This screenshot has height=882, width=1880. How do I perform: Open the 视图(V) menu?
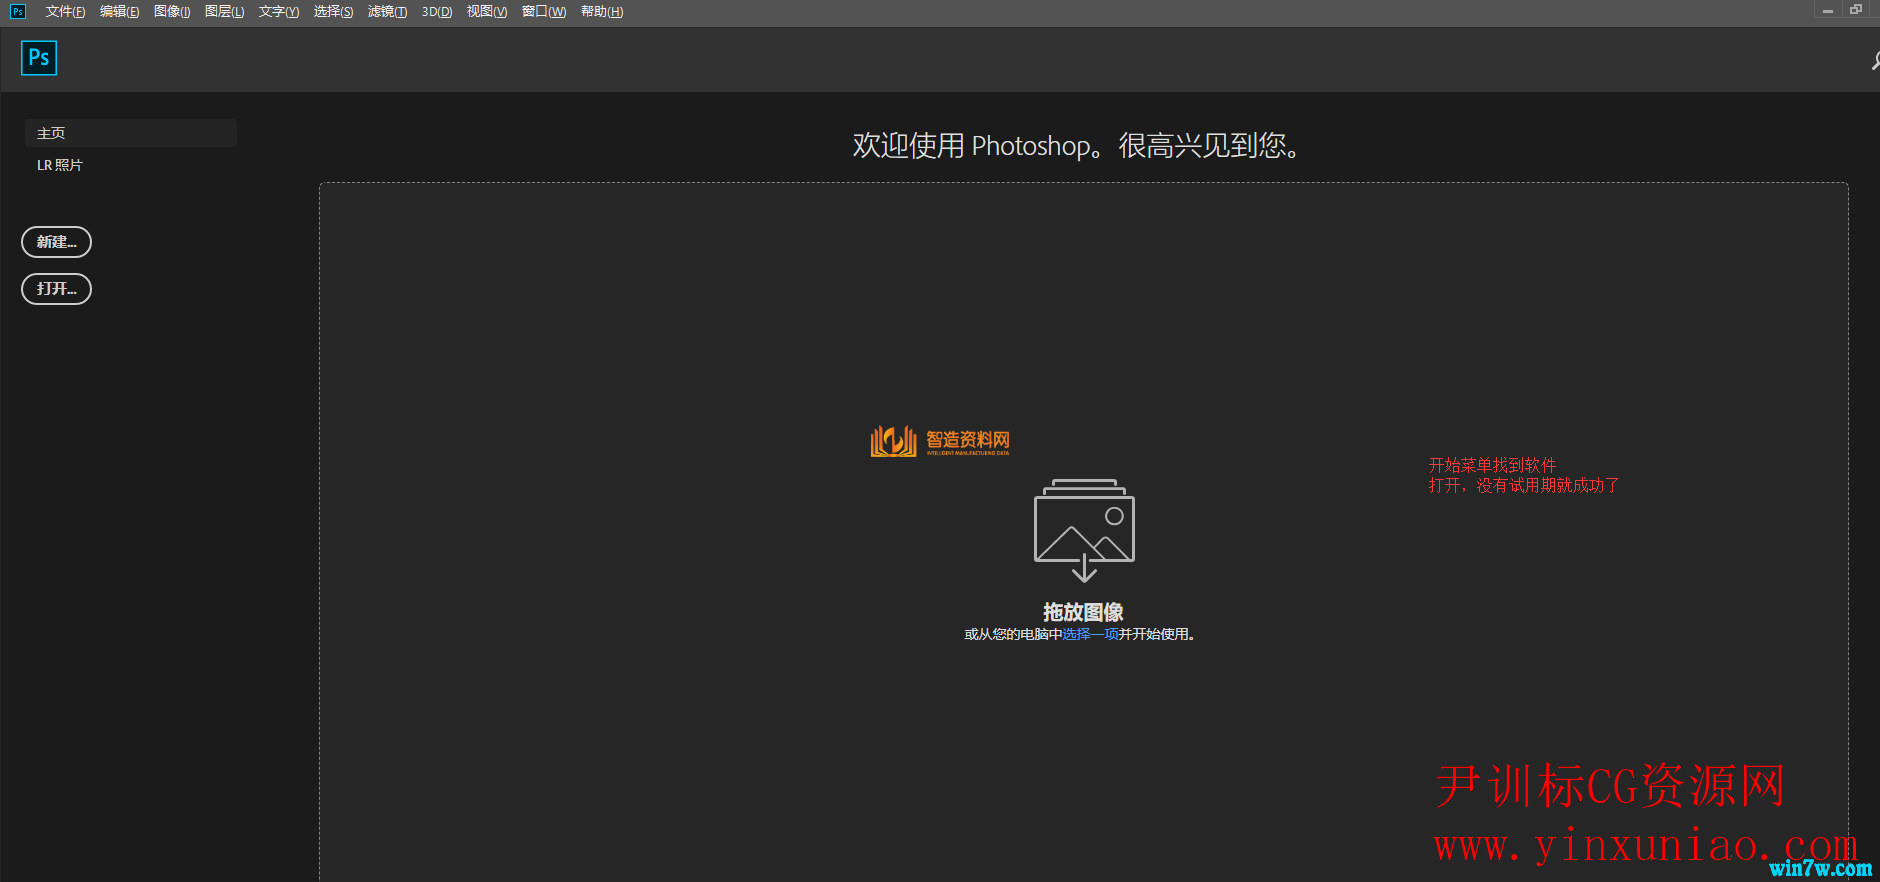pyautogui.click(x=486, y=12)
